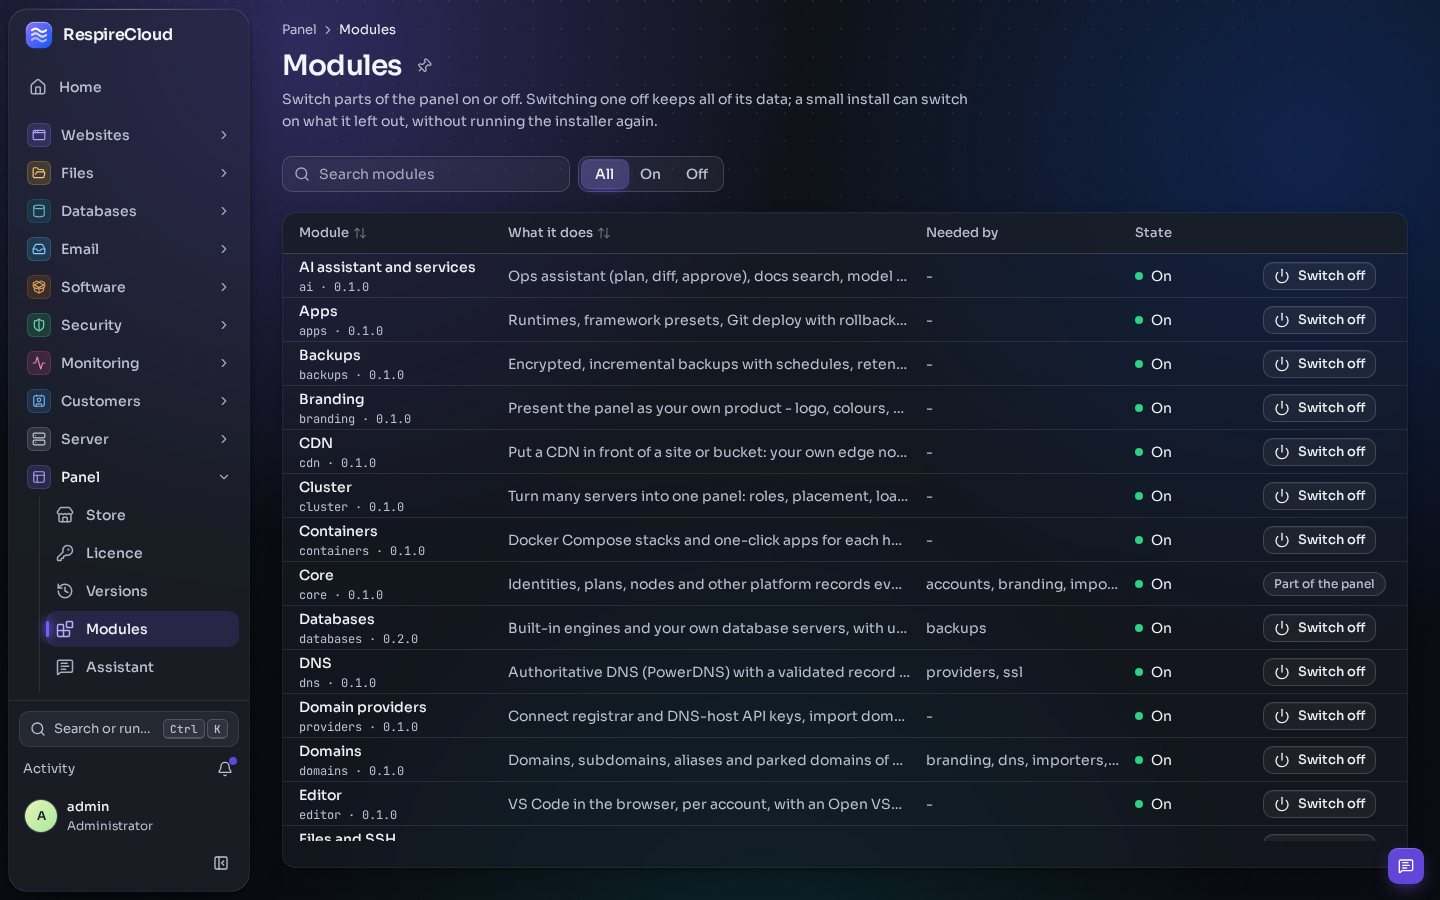Image resolution: width=1440 pixels, height=900 pixels.
Task: Switch off the Backups module
Action: [x=1319, y=364]
